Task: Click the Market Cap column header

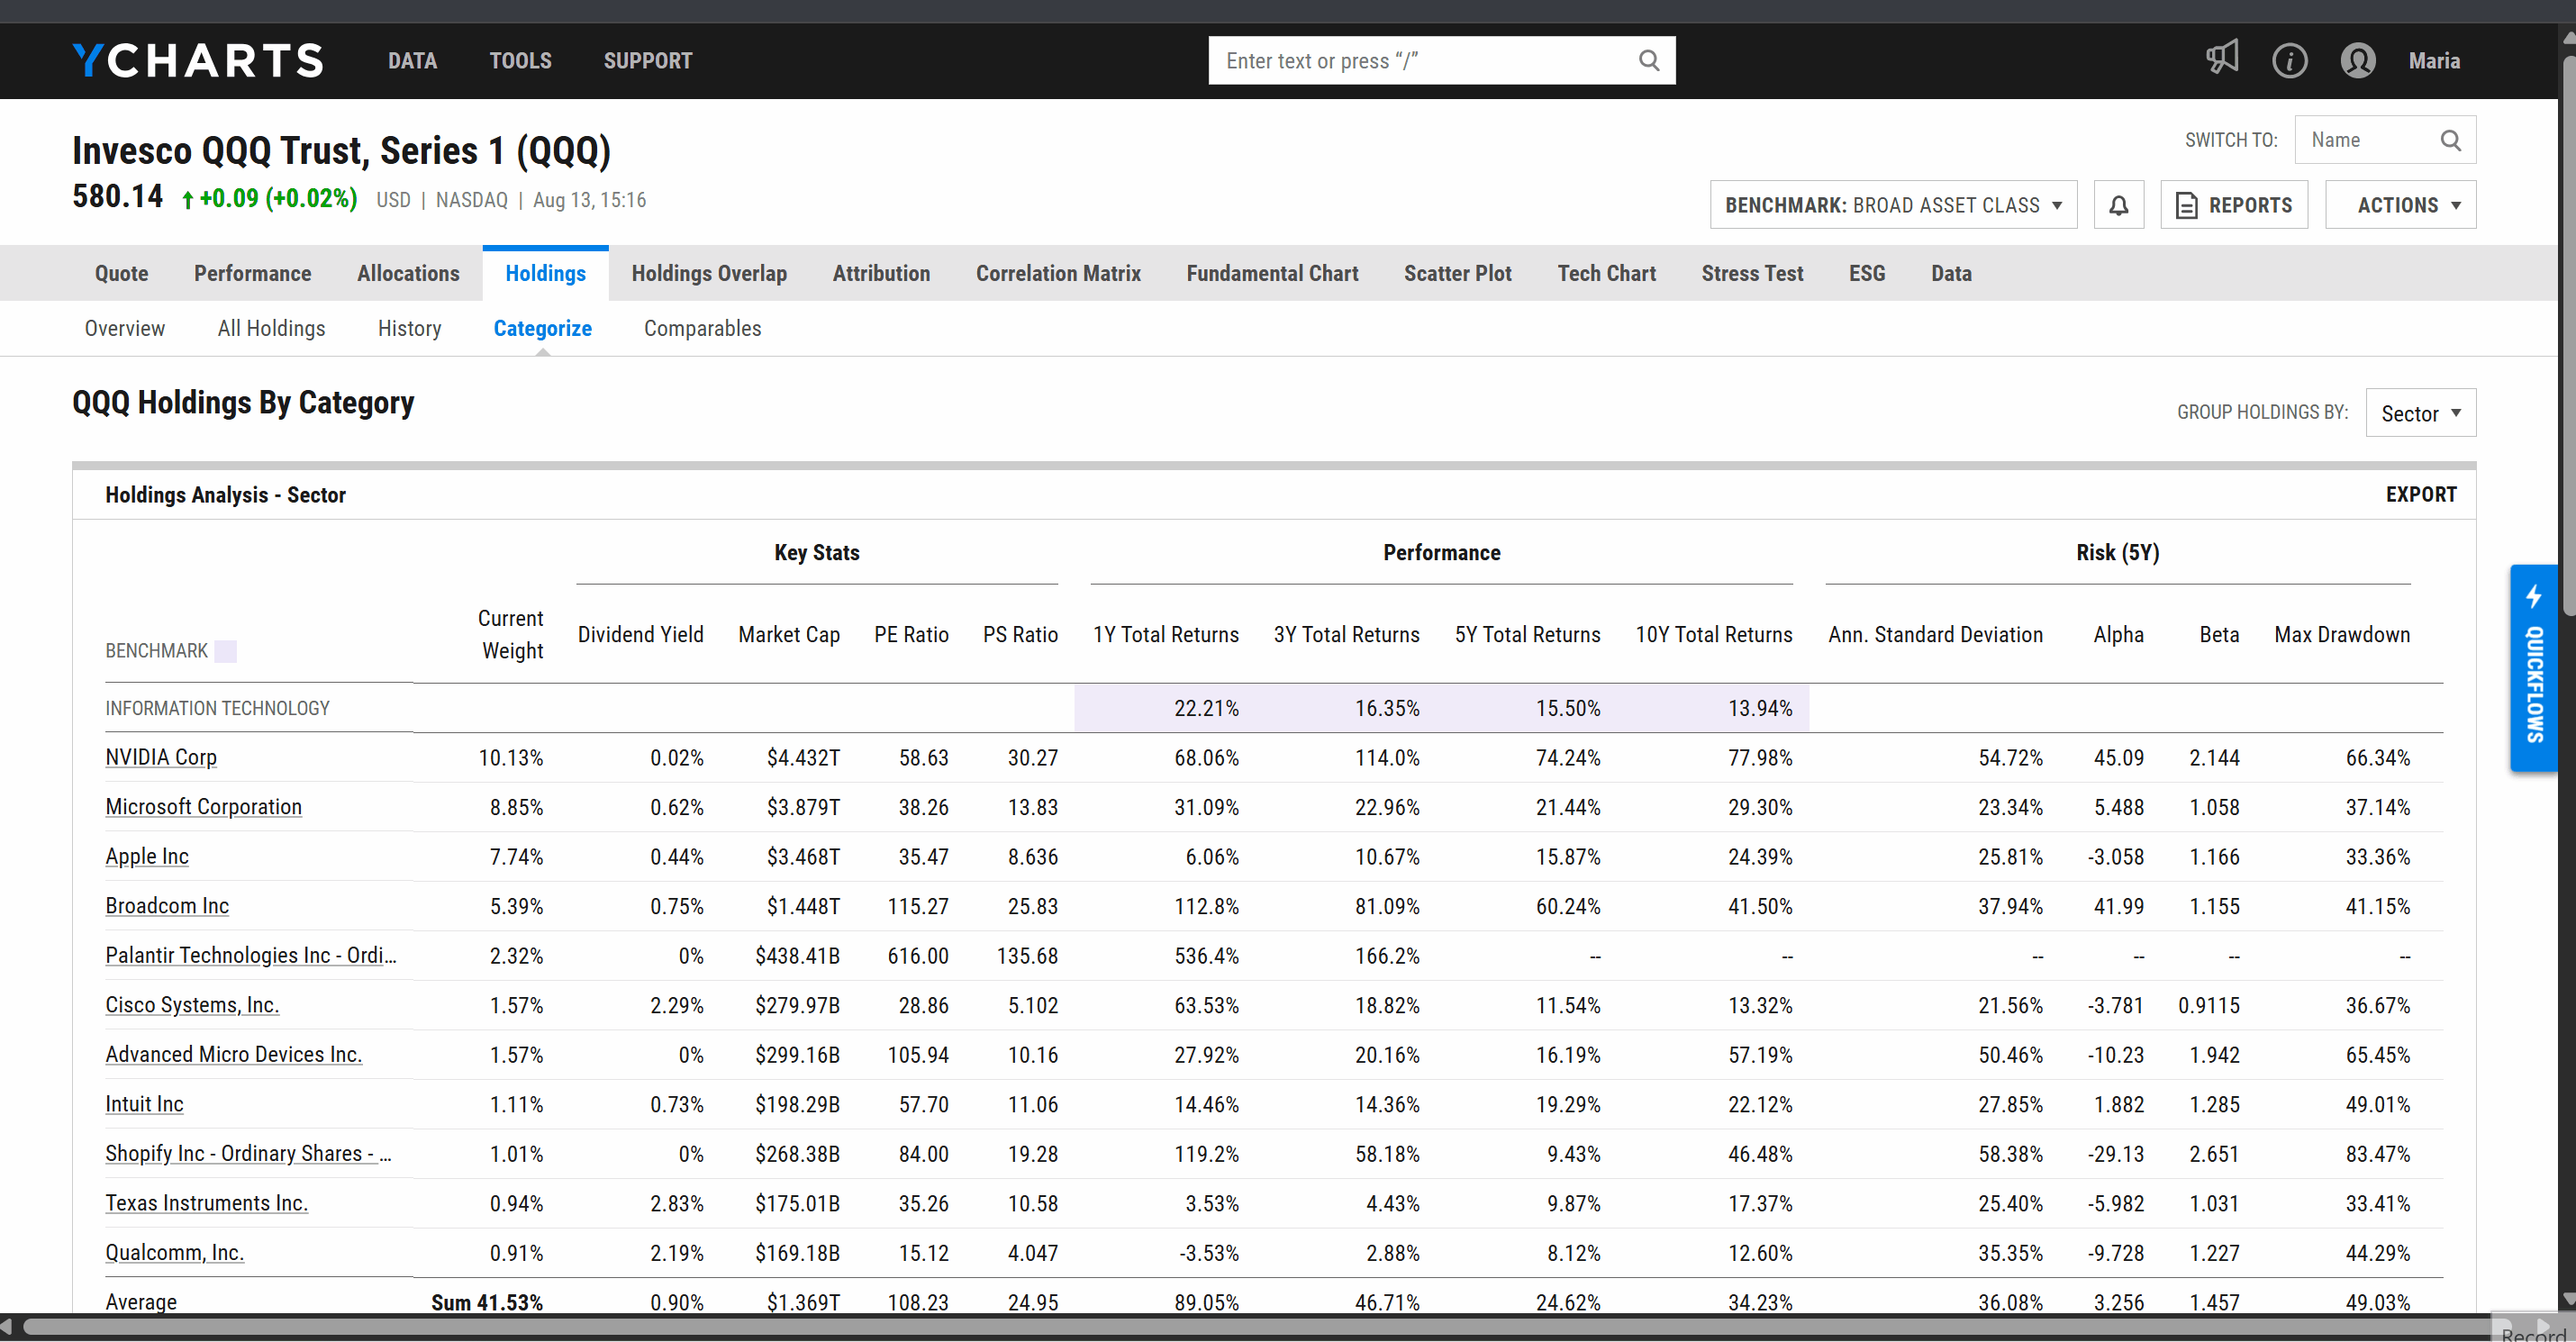Action: 788,634
